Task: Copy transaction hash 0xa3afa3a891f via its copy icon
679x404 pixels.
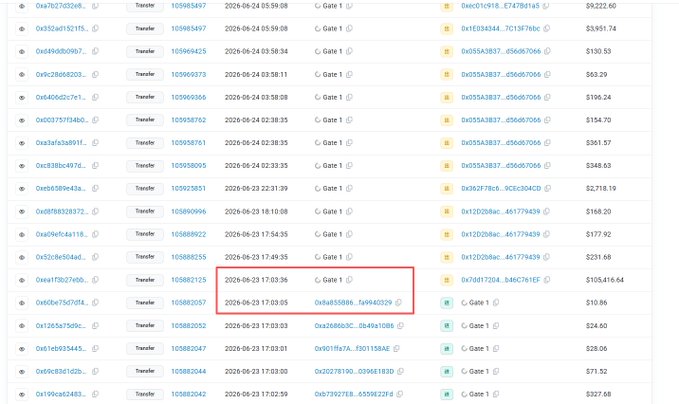Action: tap(95, 142)
